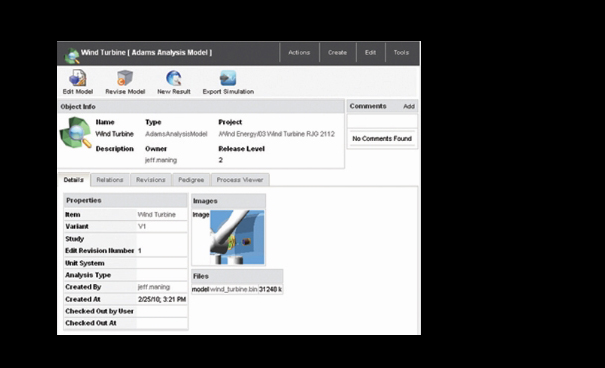Click the Checked Out by User label
The image size is (605, 368).
click(x=100, y=311)
